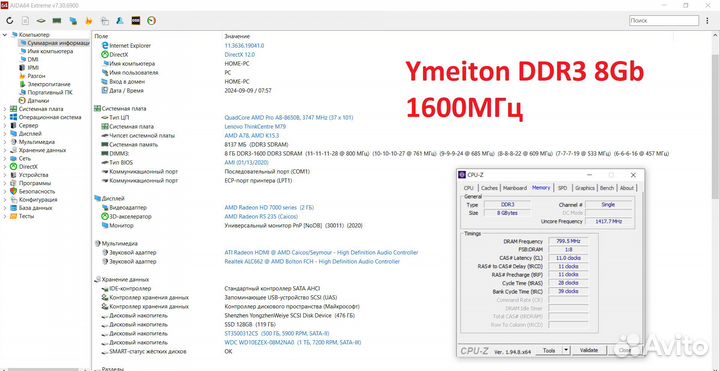Expand the Устройства tree node
The image size is (720, 371).
pyautogui.click(x=5, y=175)
